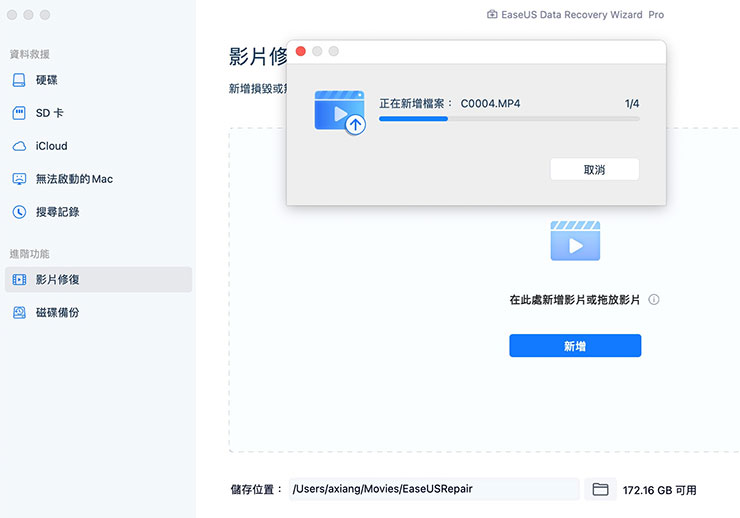The width and height of the screenshot is (740, 518).
Task: Click the iCloud cloud icon
Action: (19, 146)
